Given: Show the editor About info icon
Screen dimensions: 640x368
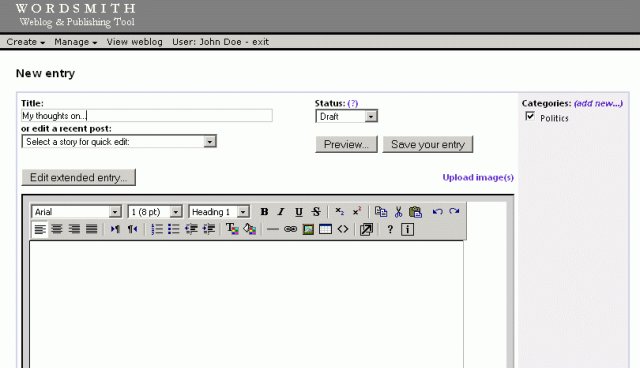Looking at the screenshot, I should click(x=407, y=229).
